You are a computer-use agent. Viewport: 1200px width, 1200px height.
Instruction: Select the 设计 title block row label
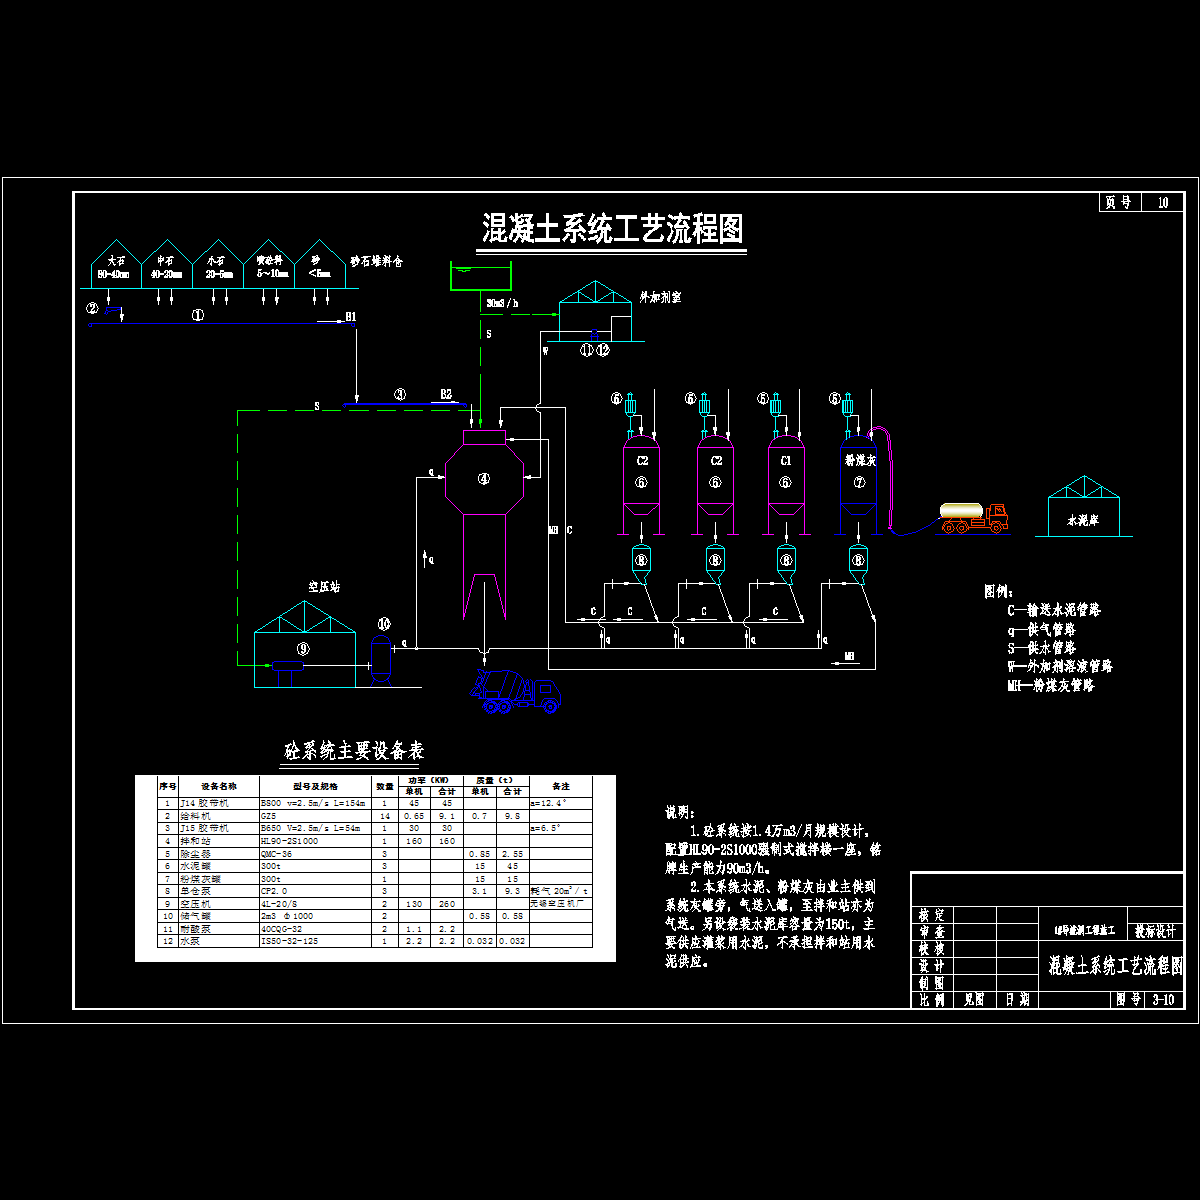click(931, 966)
